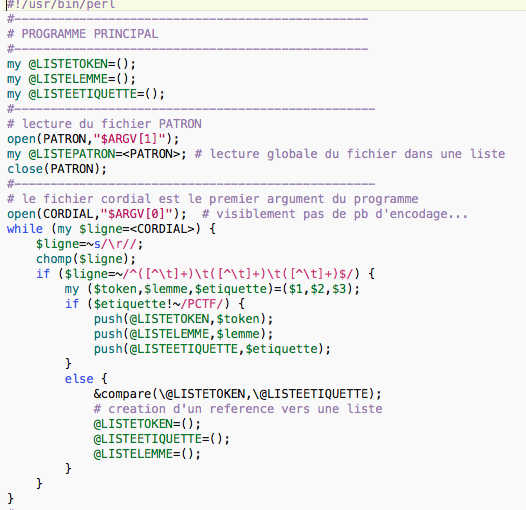Click the comment '# lecture du fichier PATRON'
The width and height of the screenshot is (526, 510).
coord(104,124)
